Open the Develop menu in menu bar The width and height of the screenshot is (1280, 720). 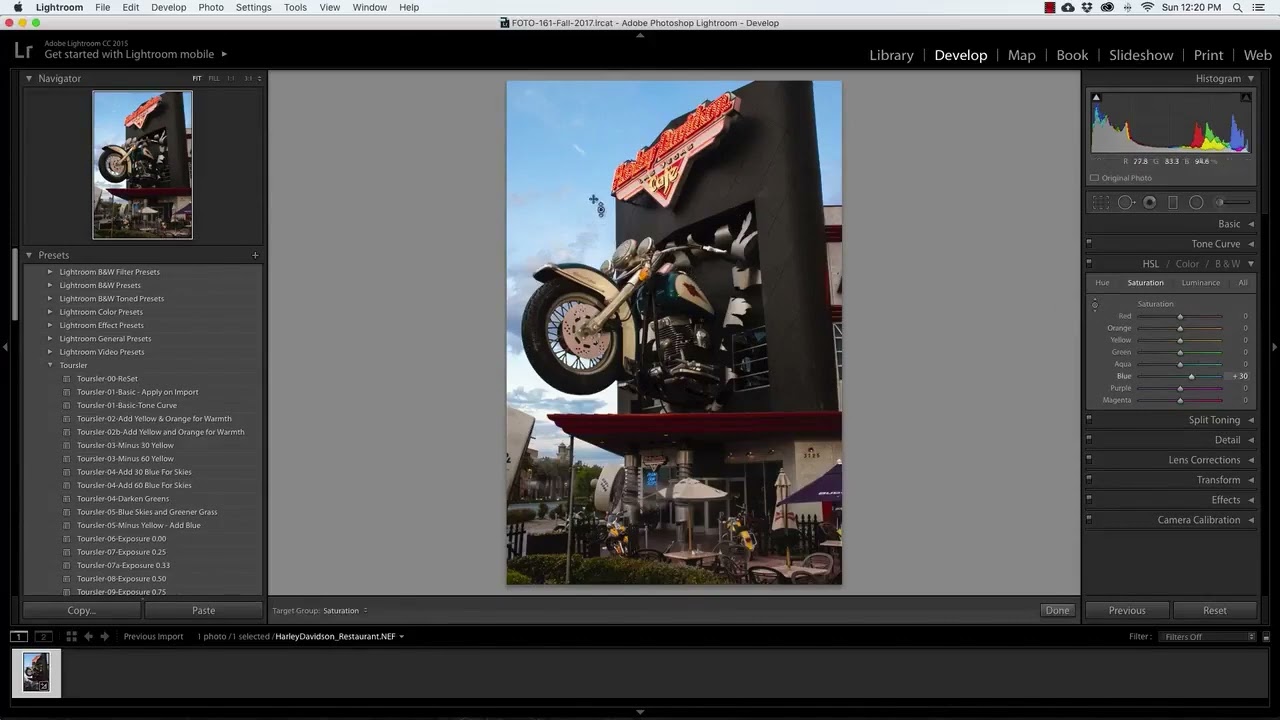[x=168, y=7]
